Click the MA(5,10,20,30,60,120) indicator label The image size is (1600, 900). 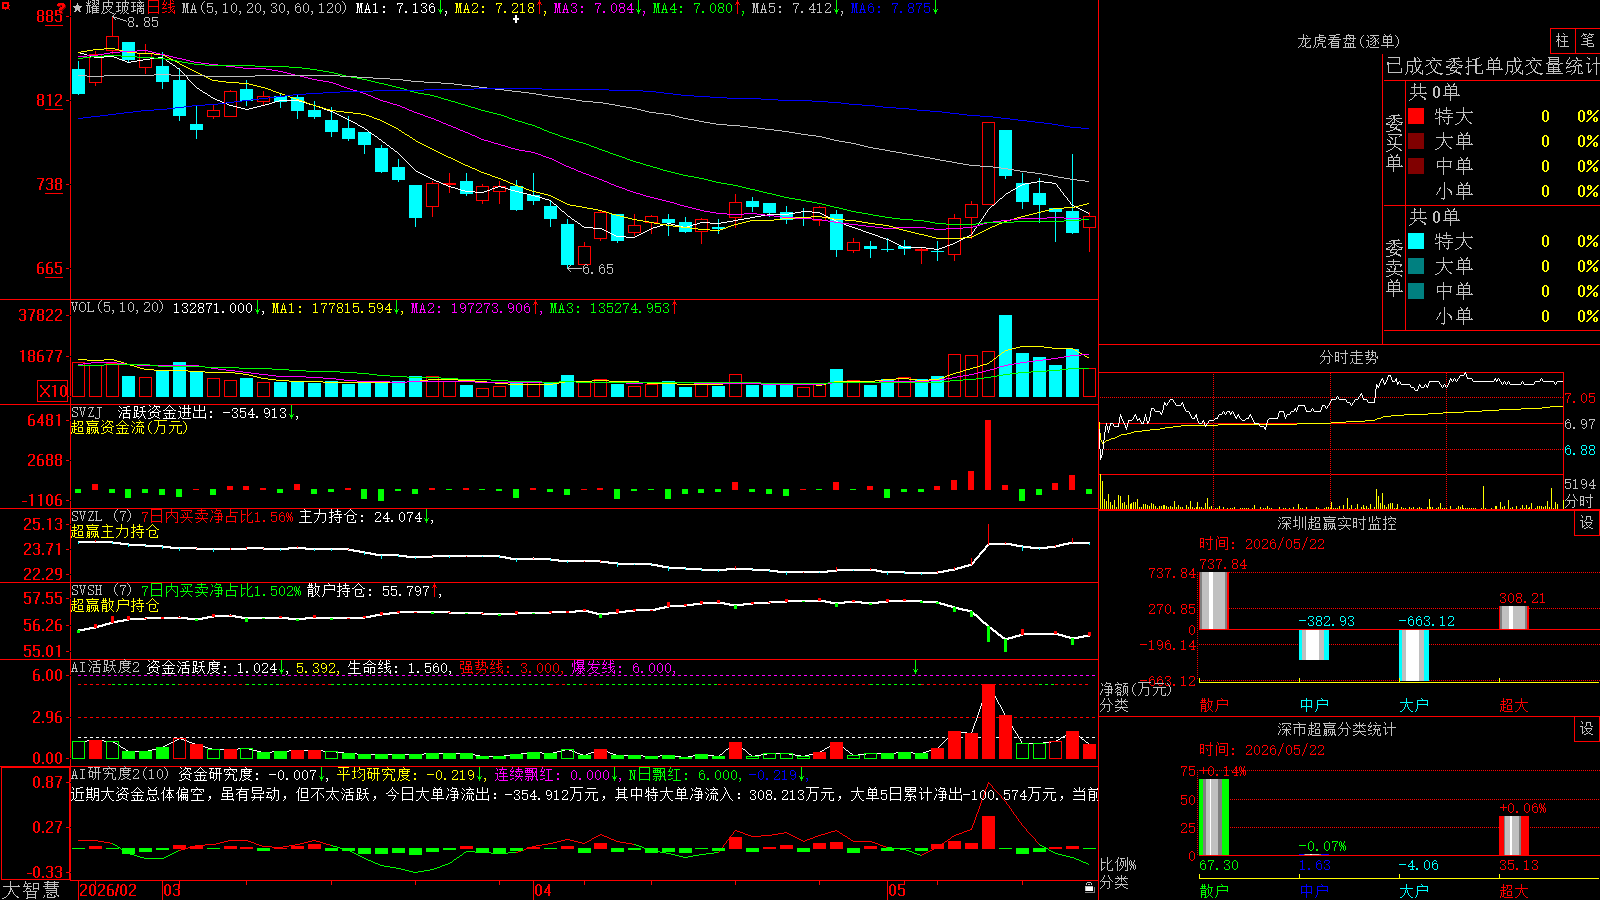pyautogui.click(x=264, y=8)
